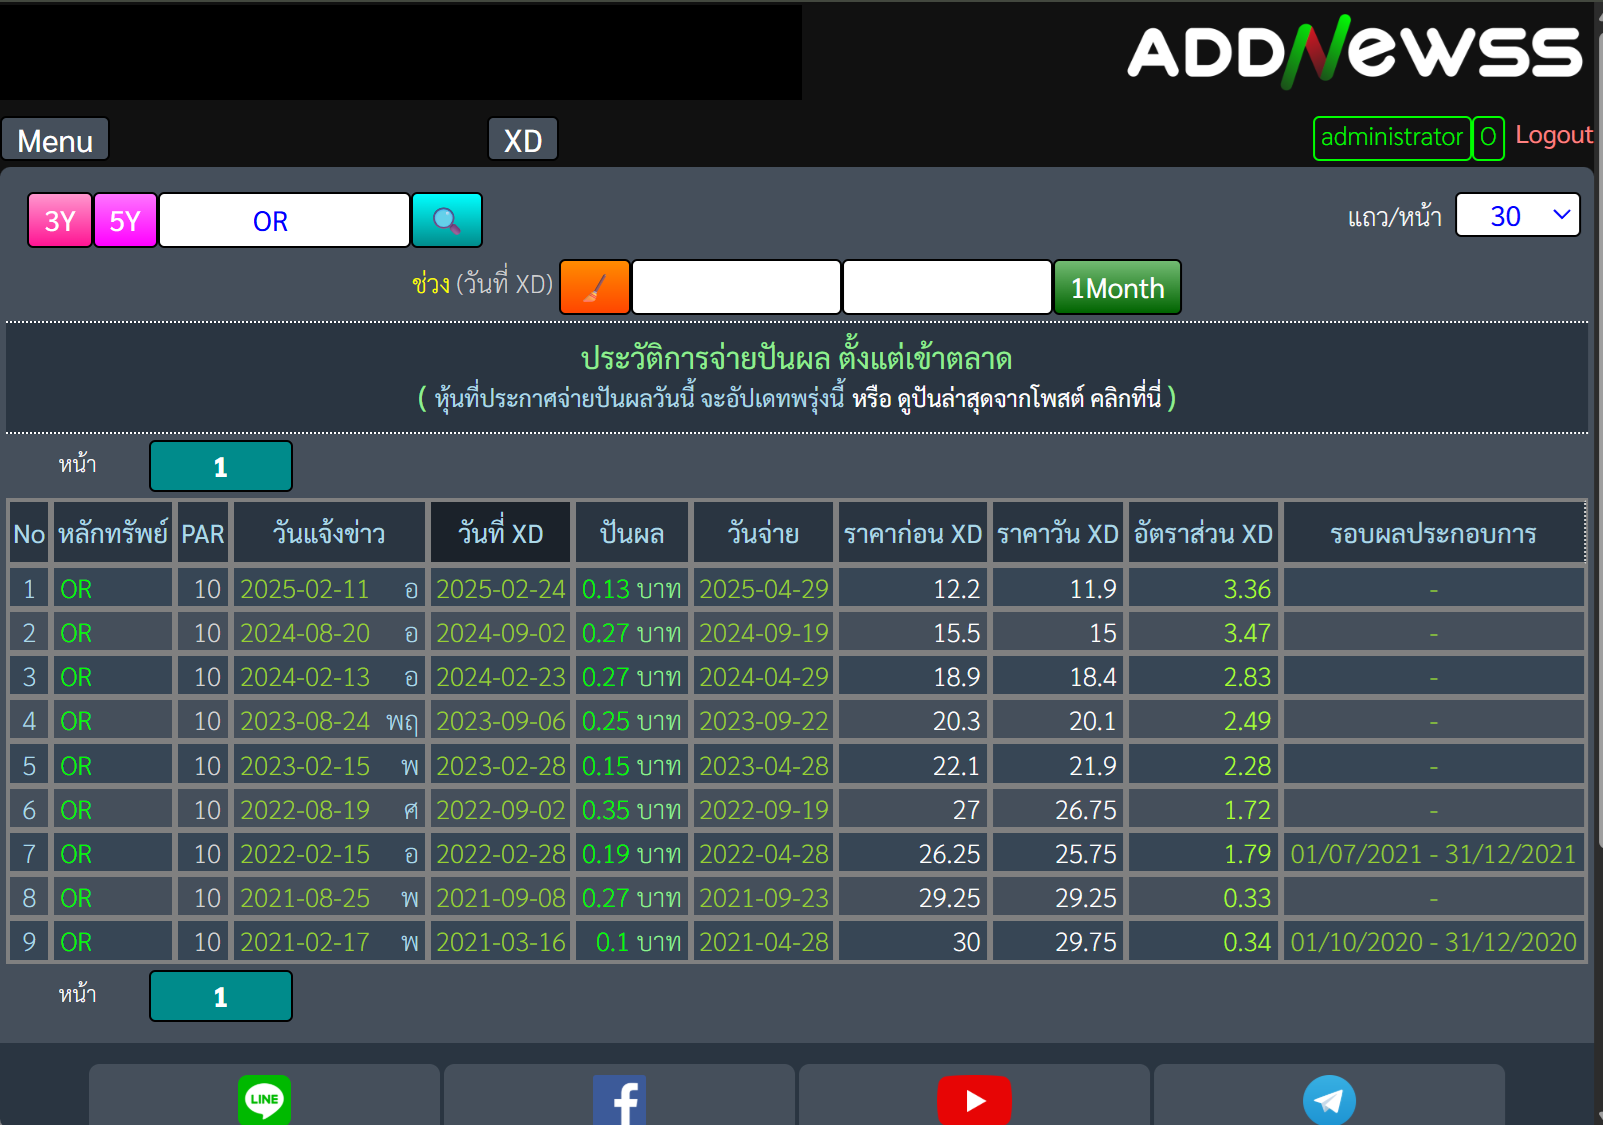Click the Logout link
This screenshot has height=1125, width=1603.
[1554, 135]
